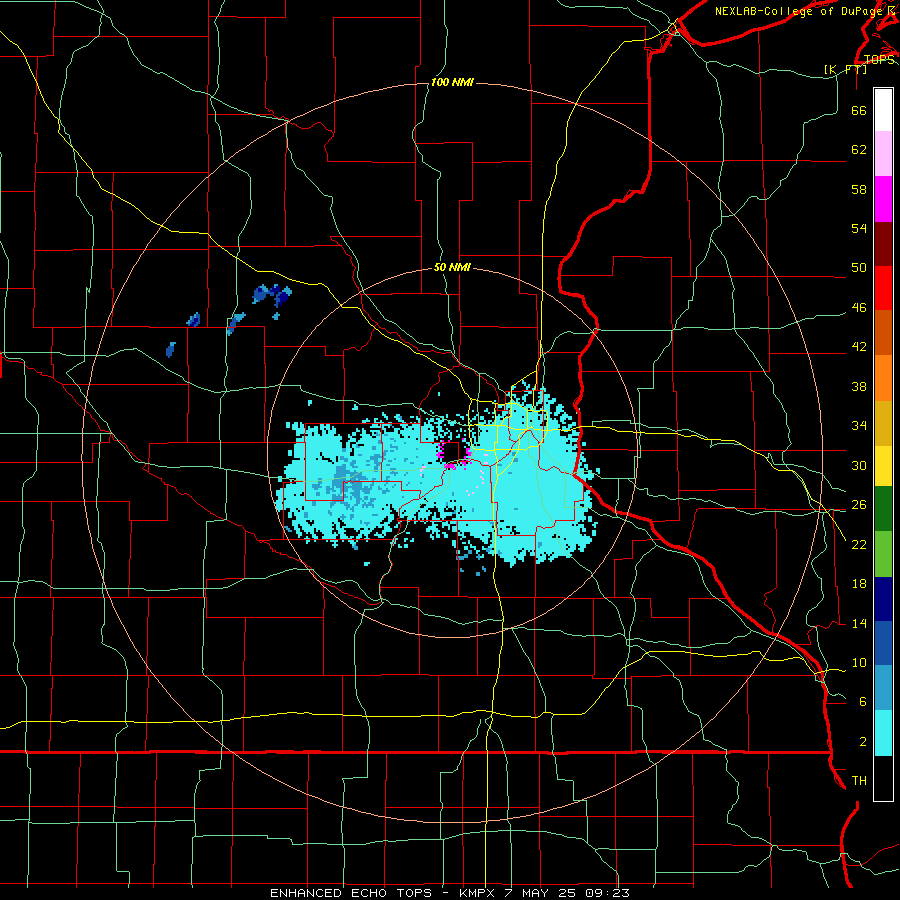Viewport: 900px width, 900px height.
Task: Click the 'NEXLAB-College of DuPage' credit text
Action: [x=800, y=11]
